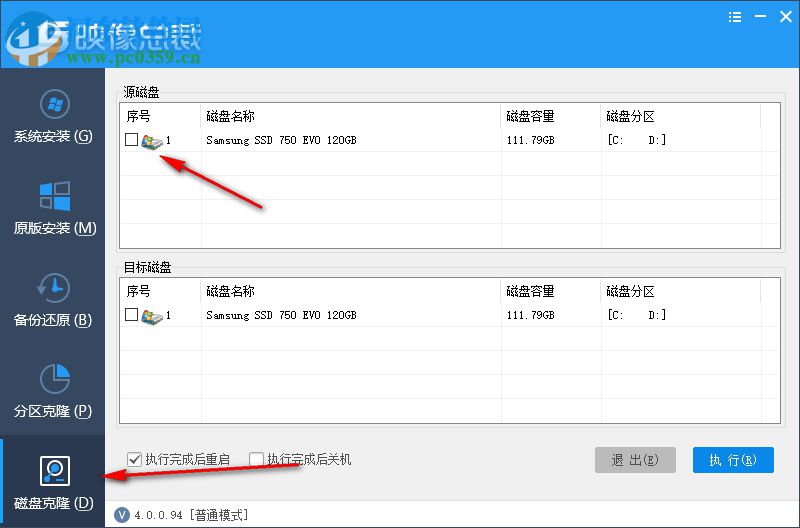
Task: Open the 分区克隆 (P) section
Action: tap(53, 392)
